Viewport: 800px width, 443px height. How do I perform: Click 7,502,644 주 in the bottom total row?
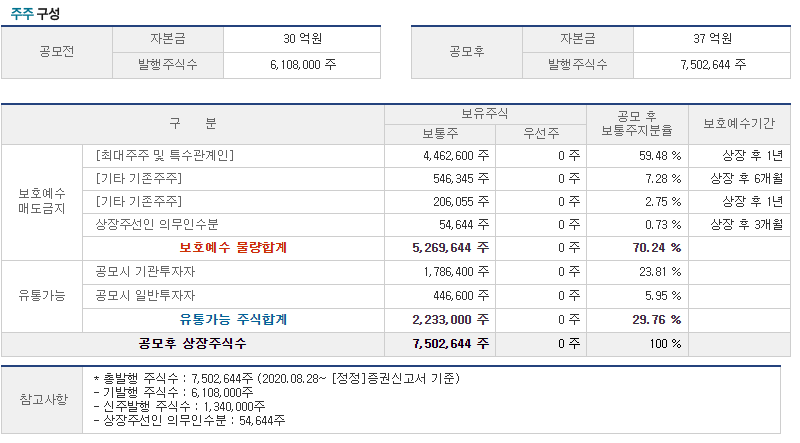point(451,343)
